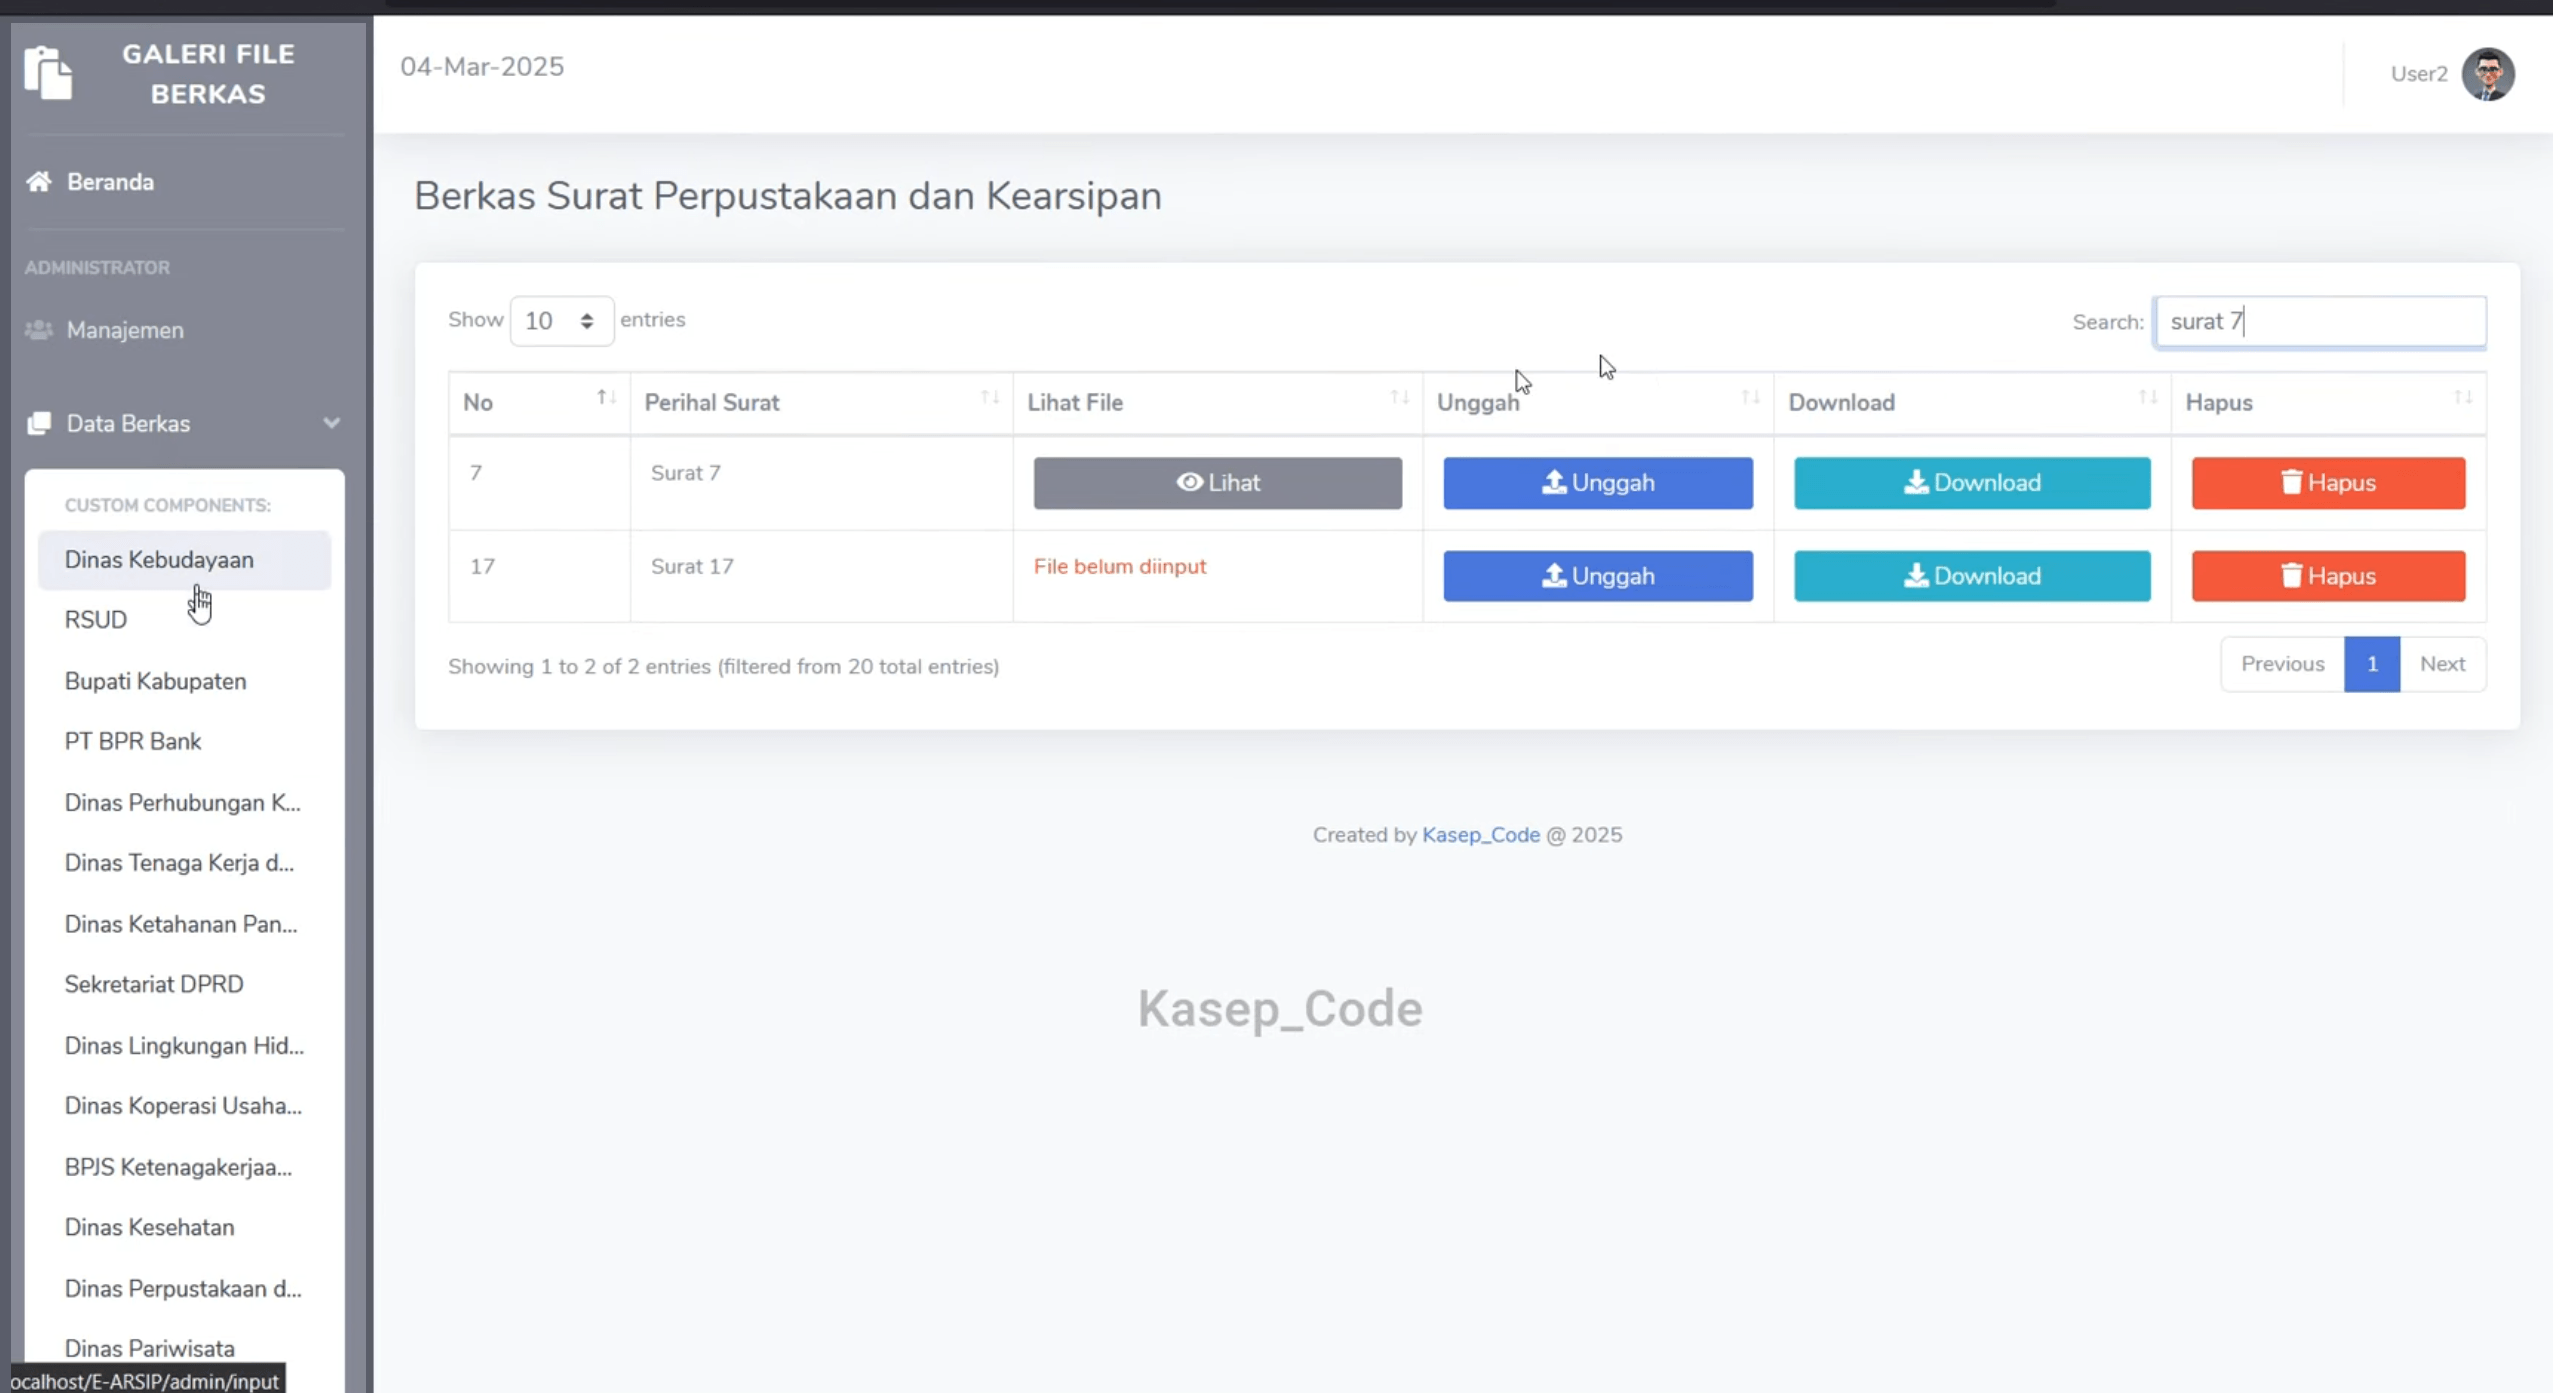Collapse the Data Berkas chevron
This screenshot has width=2555, height=1393.
click(331, 423)
